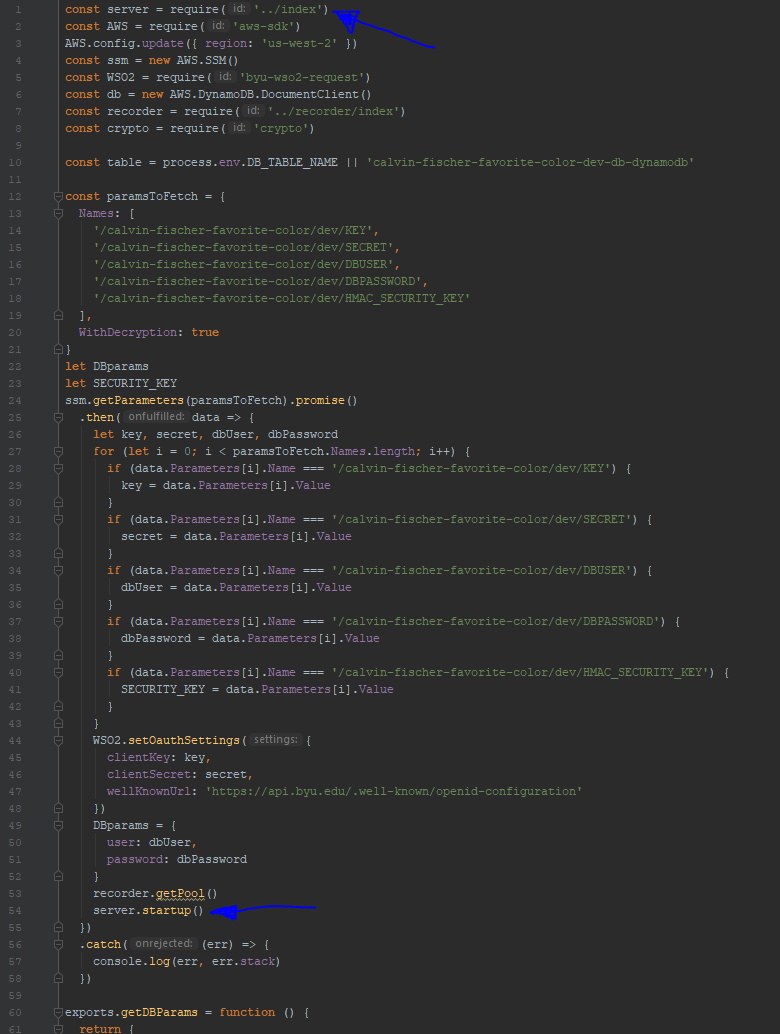780x1034 pixels.
Task: Click the fold end marker on line 55
Action: point(58,927)
